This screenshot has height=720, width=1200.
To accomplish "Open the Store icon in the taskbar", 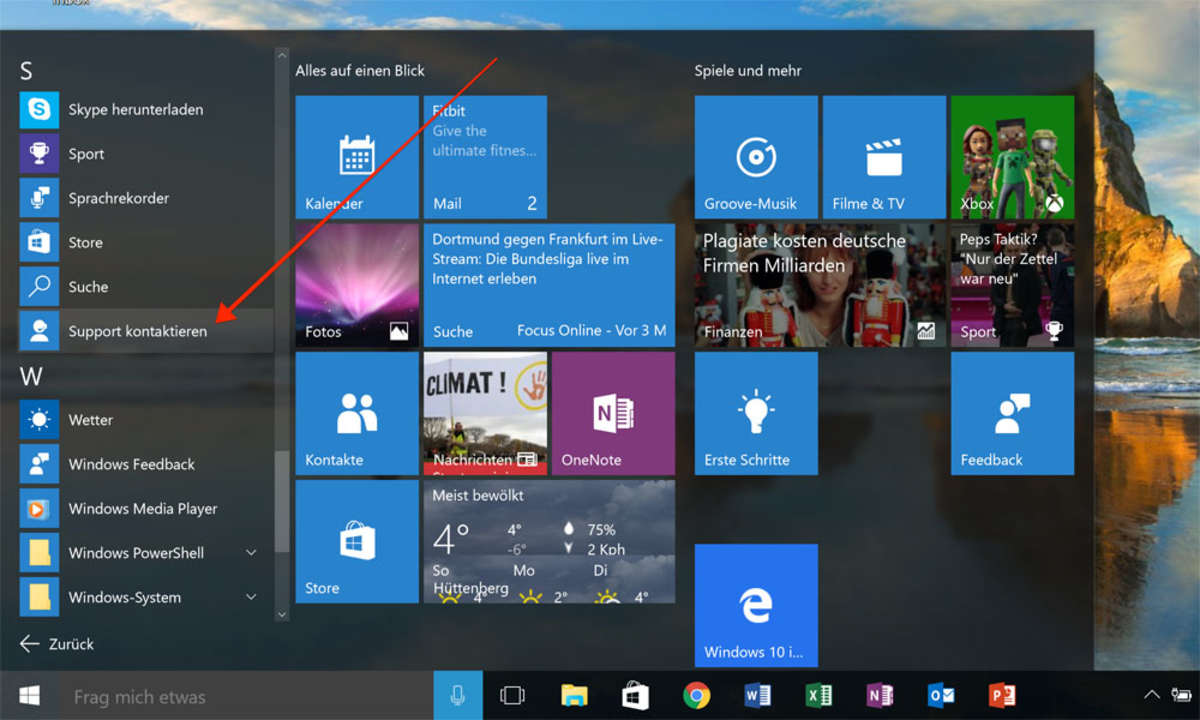I will pyautogui.click(x=635, y=695).
